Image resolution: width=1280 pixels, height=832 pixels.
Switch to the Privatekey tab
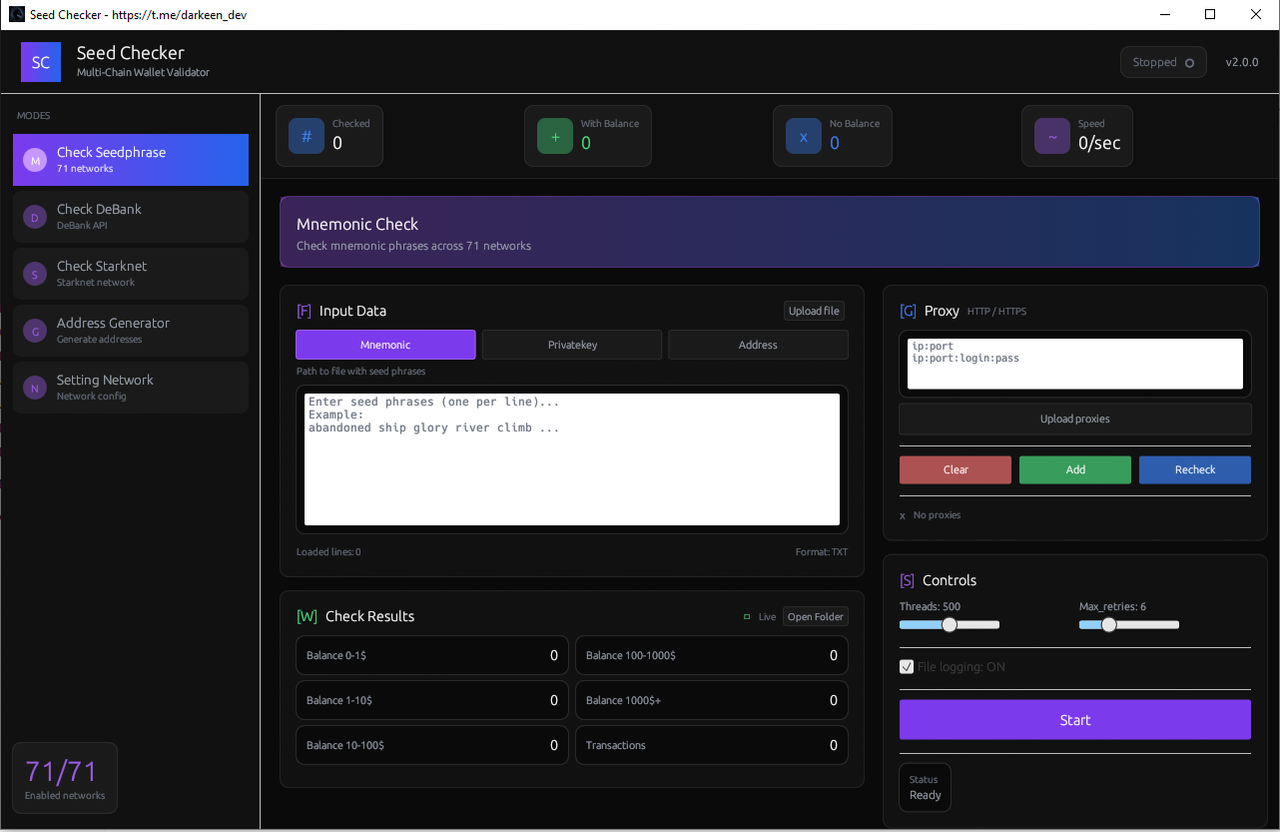(571, 344)
